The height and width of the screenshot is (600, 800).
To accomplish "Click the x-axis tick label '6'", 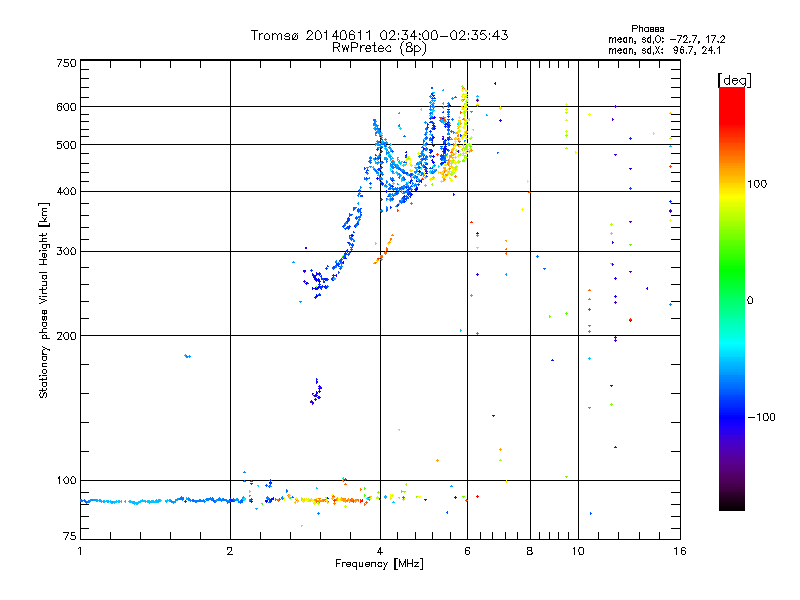I will coord(467,551).
